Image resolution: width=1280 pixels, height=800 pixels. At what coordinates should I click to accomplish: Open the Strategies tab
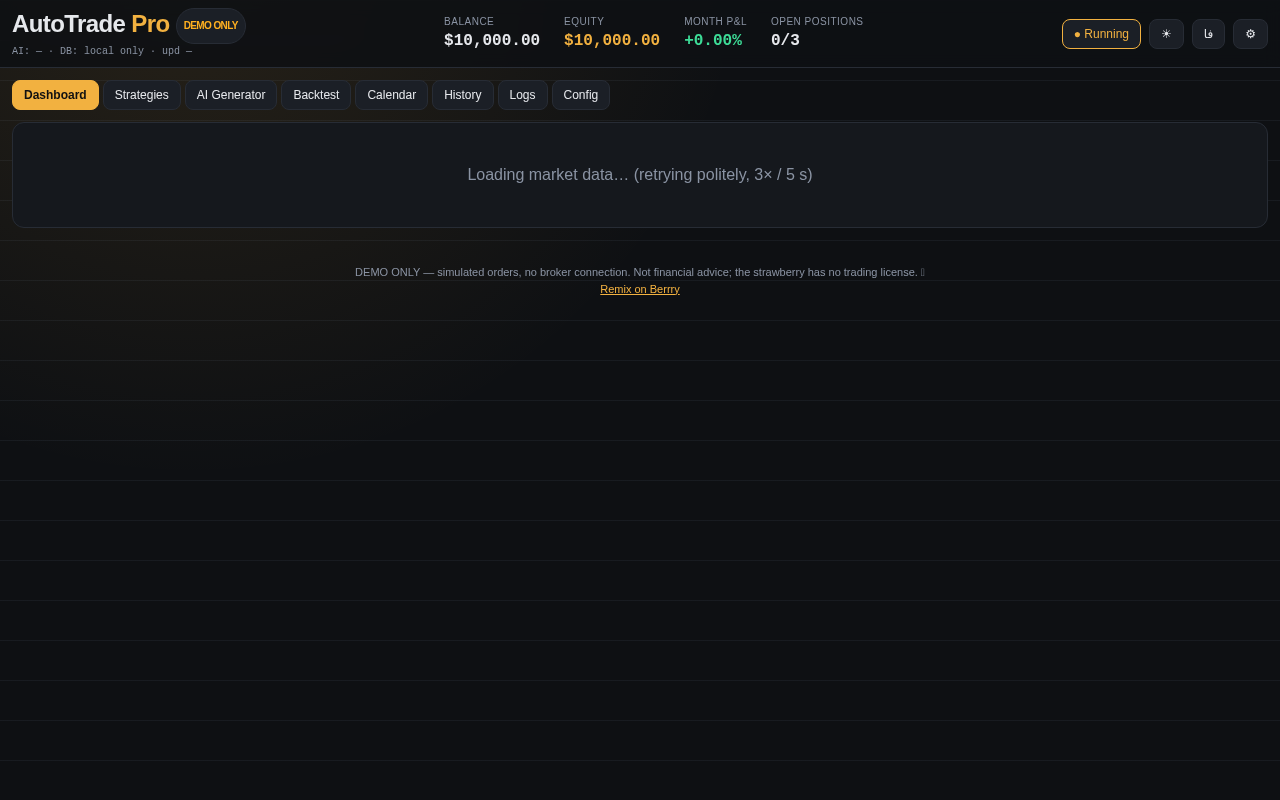tap(142, 95)
